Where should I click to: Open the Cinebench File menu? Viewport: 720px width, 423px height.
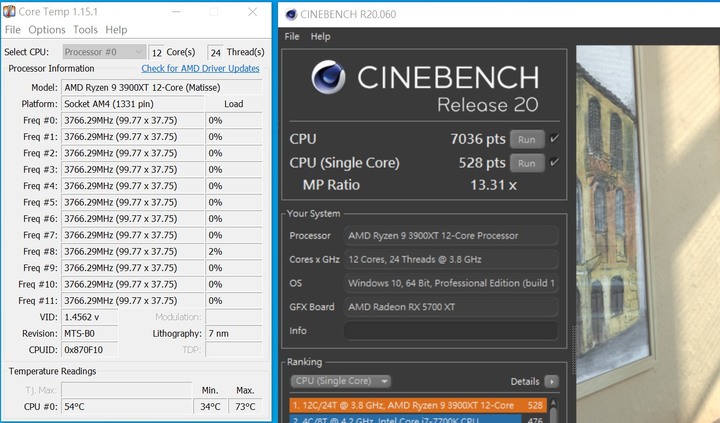[292, 37]
